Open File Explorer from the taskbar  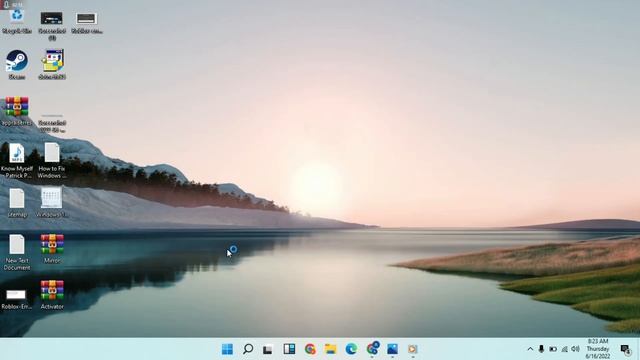[x=331, y=349]
